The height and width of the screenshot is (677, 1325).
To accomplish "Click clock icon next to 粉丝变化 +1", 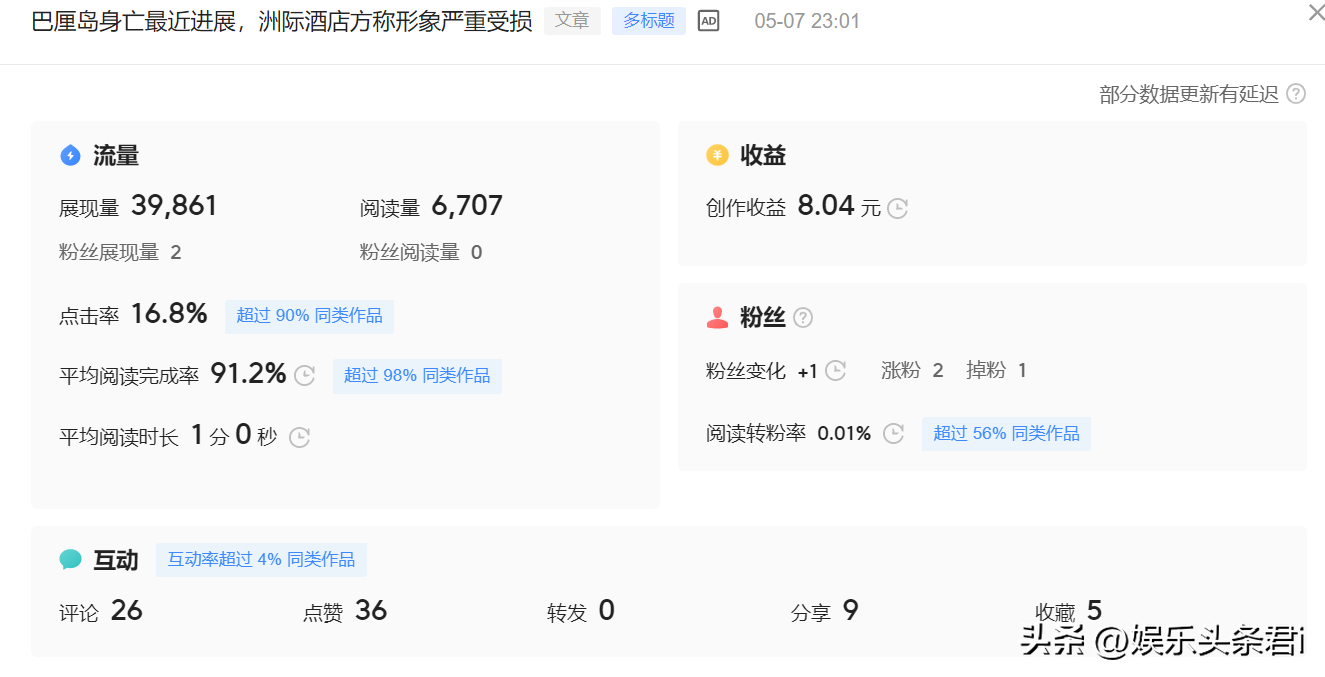I will (x=836, y=371).
